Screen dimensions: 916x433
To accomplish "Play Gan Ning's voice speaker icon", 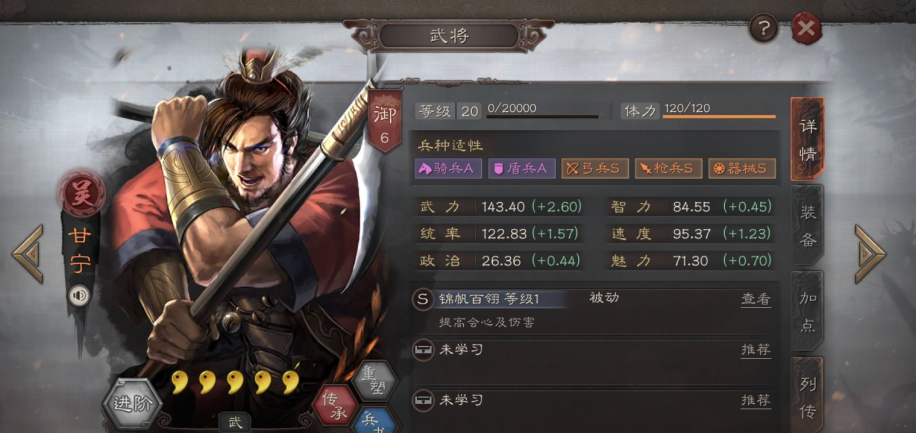I will click(79, 296).
